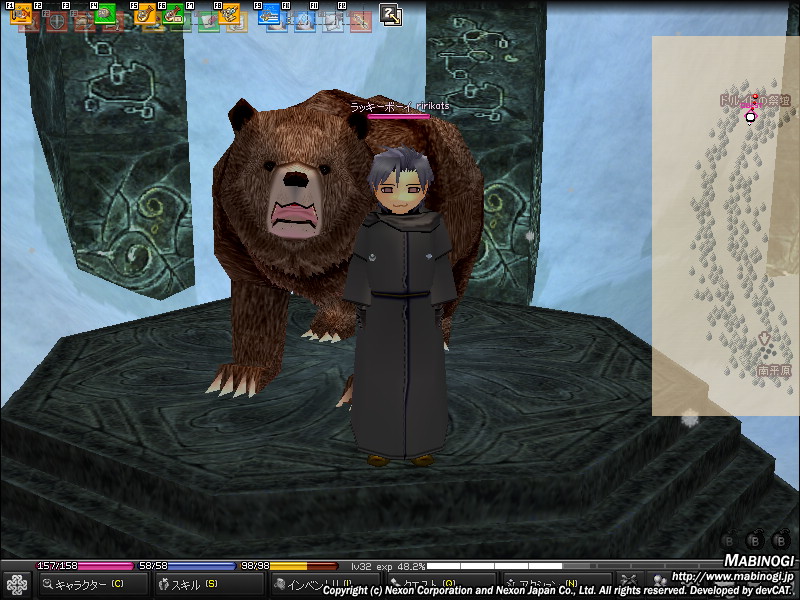800x600 pixels.
Task: Open the スキル (S) skills window
Action: pos(210,585)
